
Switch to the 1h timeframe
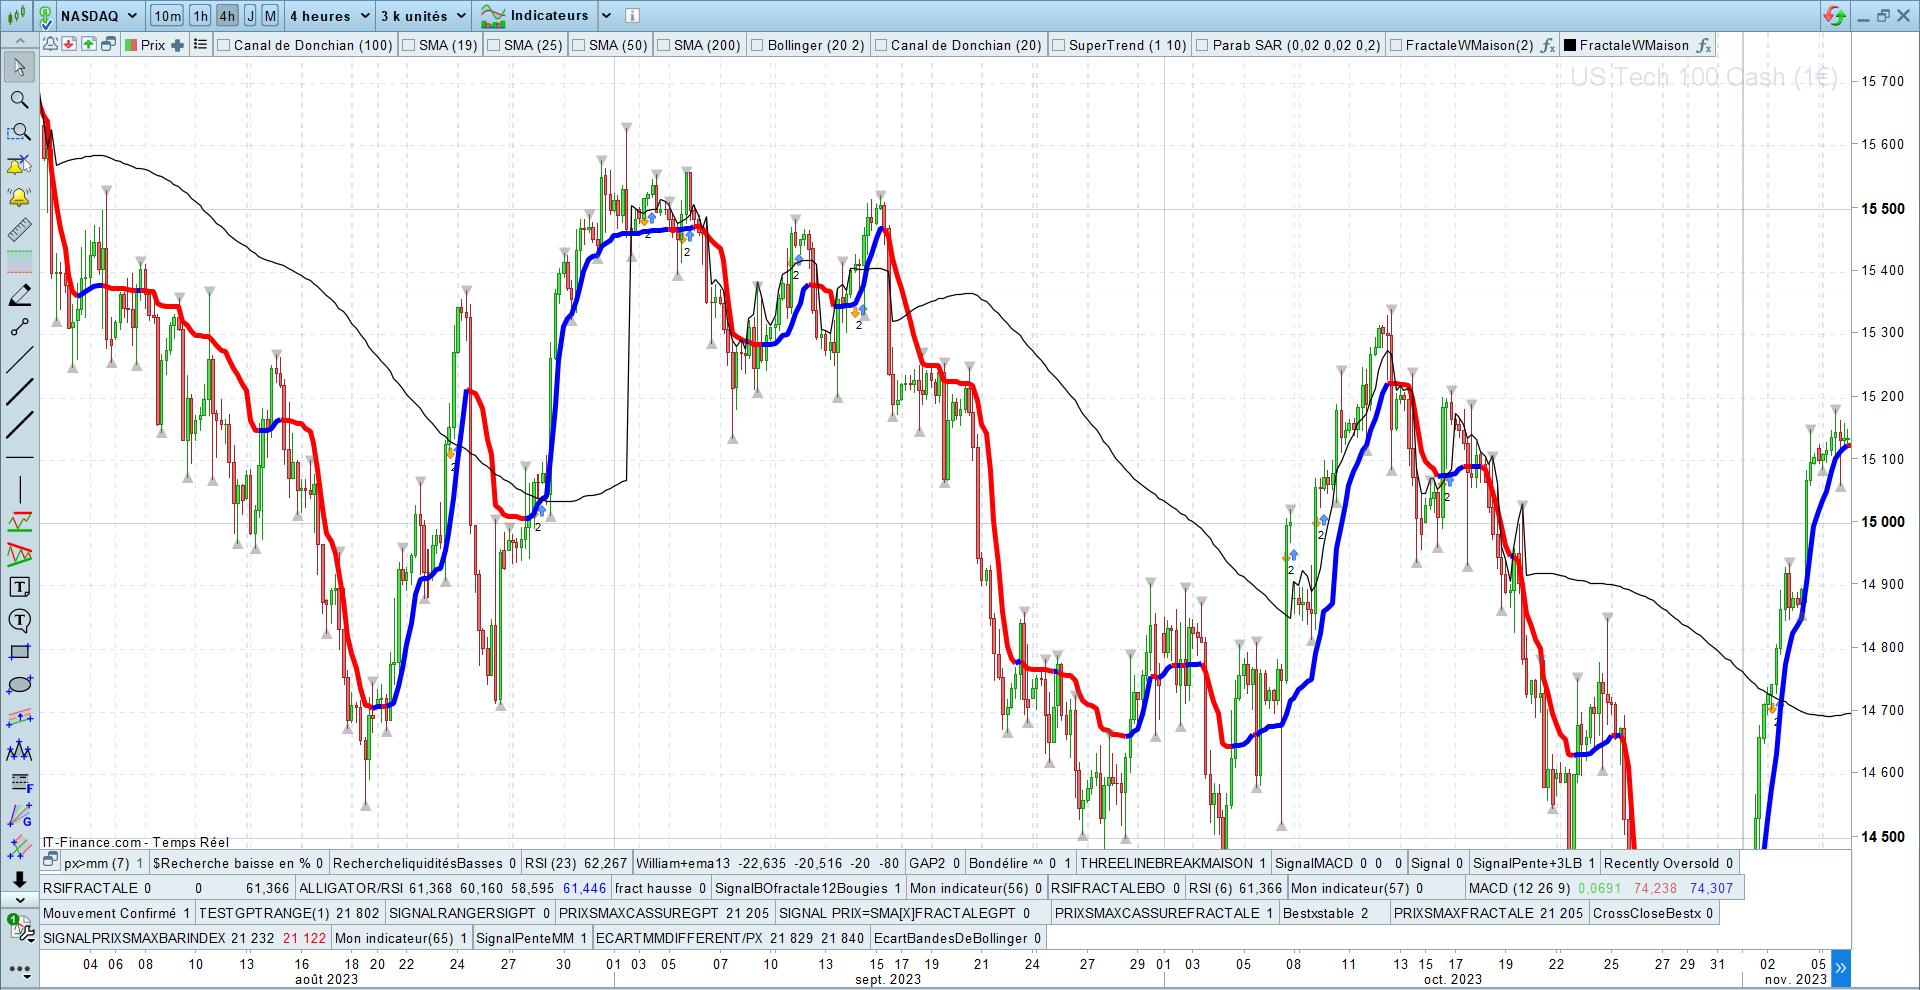pyautogui.click(x=201, y=16)
